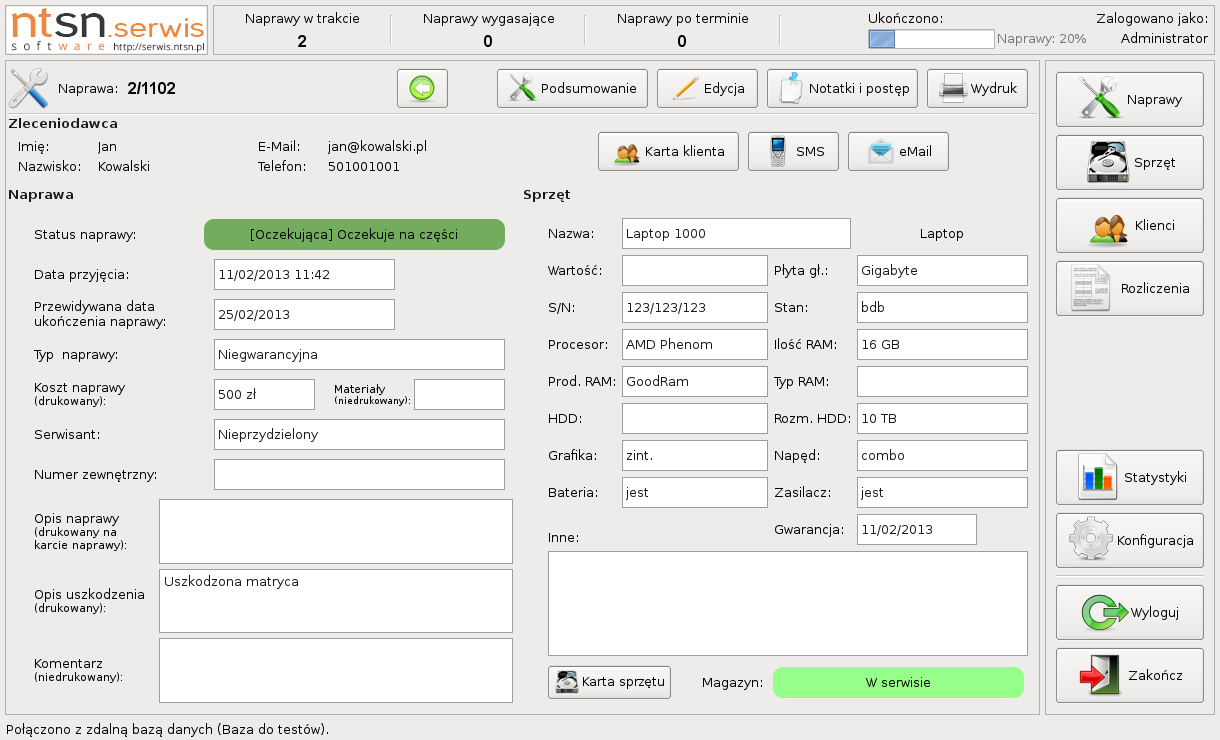Click the Ilość RAM field
This screenshot has height=740, width=1220.
942,344
